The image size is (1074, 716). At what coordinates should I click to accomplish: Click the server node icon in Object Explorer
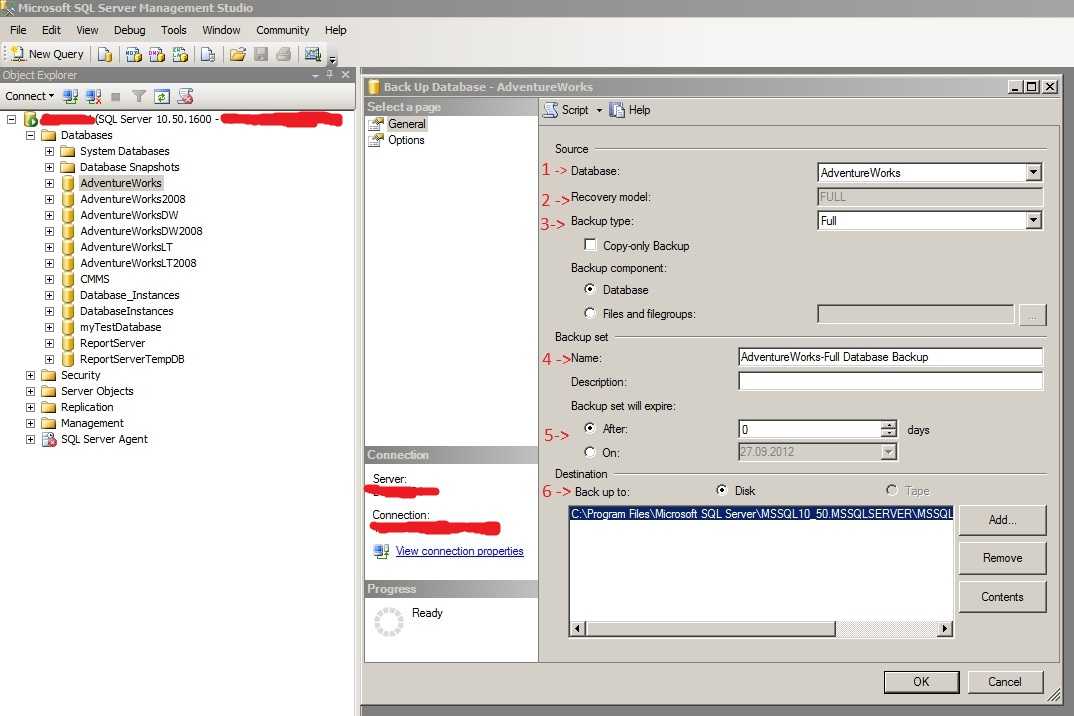click(x=31, y=119)
